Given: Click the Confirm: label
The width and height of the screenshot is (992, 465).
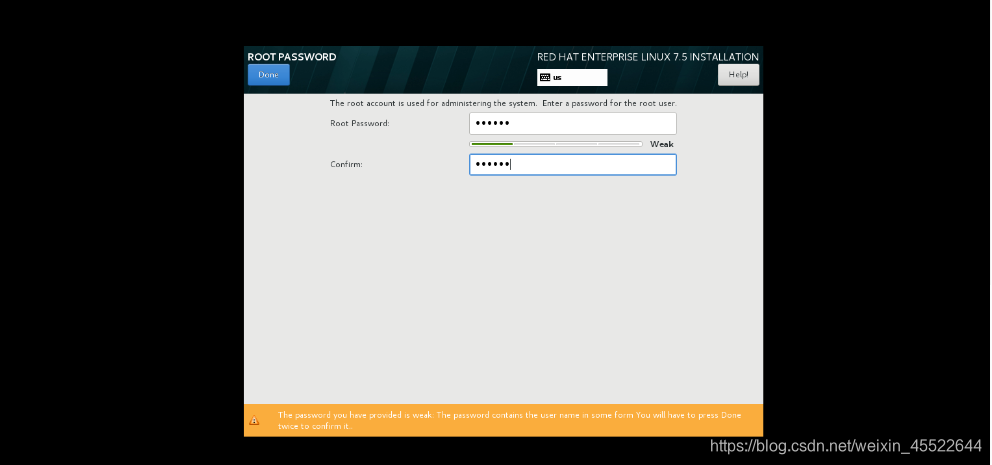Looking at the screenshot, I should 346,164.
